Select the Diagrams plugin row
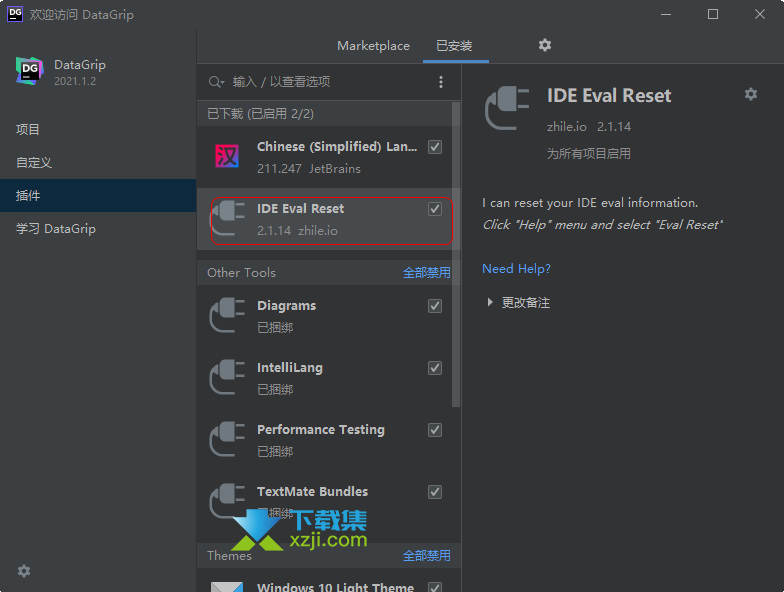Screen dimensions: 784x592 tap(324, 316)
